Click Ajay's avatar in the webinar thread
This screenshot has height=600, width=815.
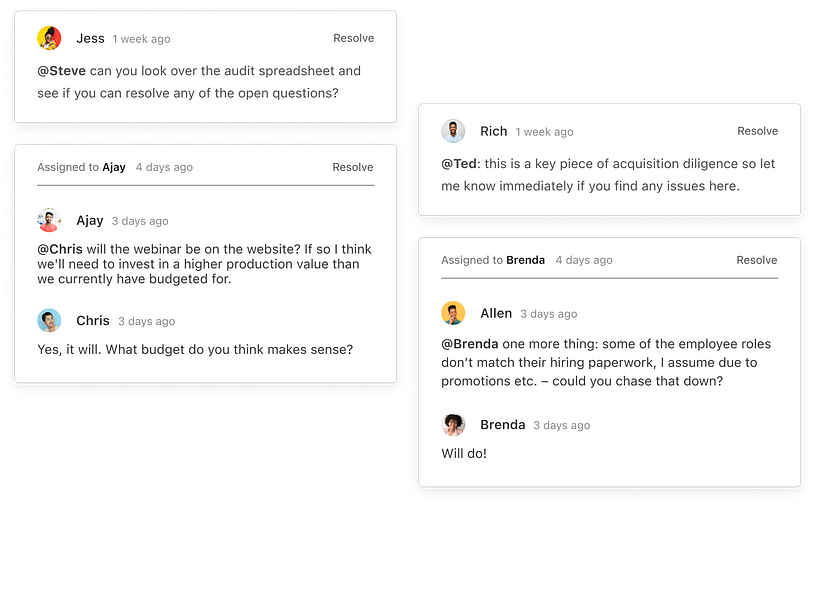49,220
